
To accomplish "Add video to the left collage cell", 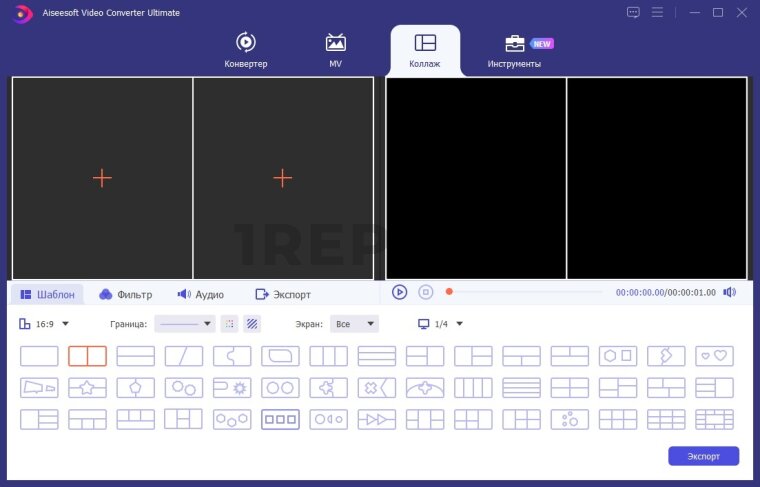I will 102,178.
